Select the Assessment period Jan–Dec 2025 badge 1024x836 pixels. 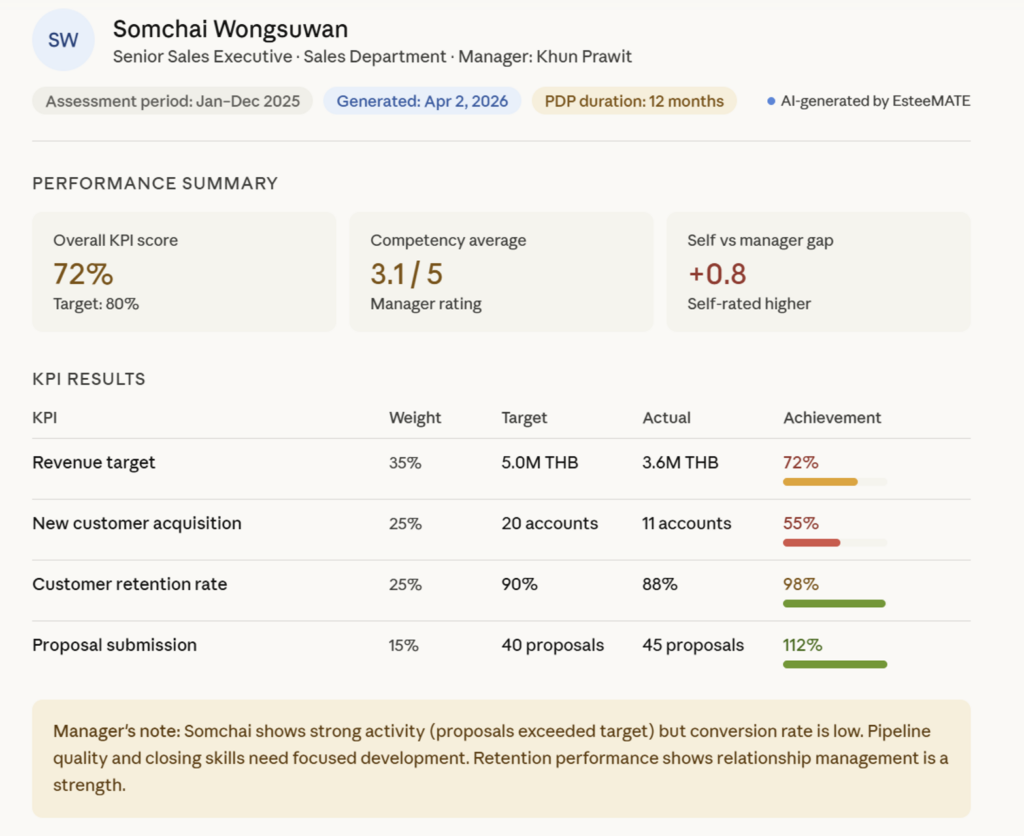click(172, 101)
